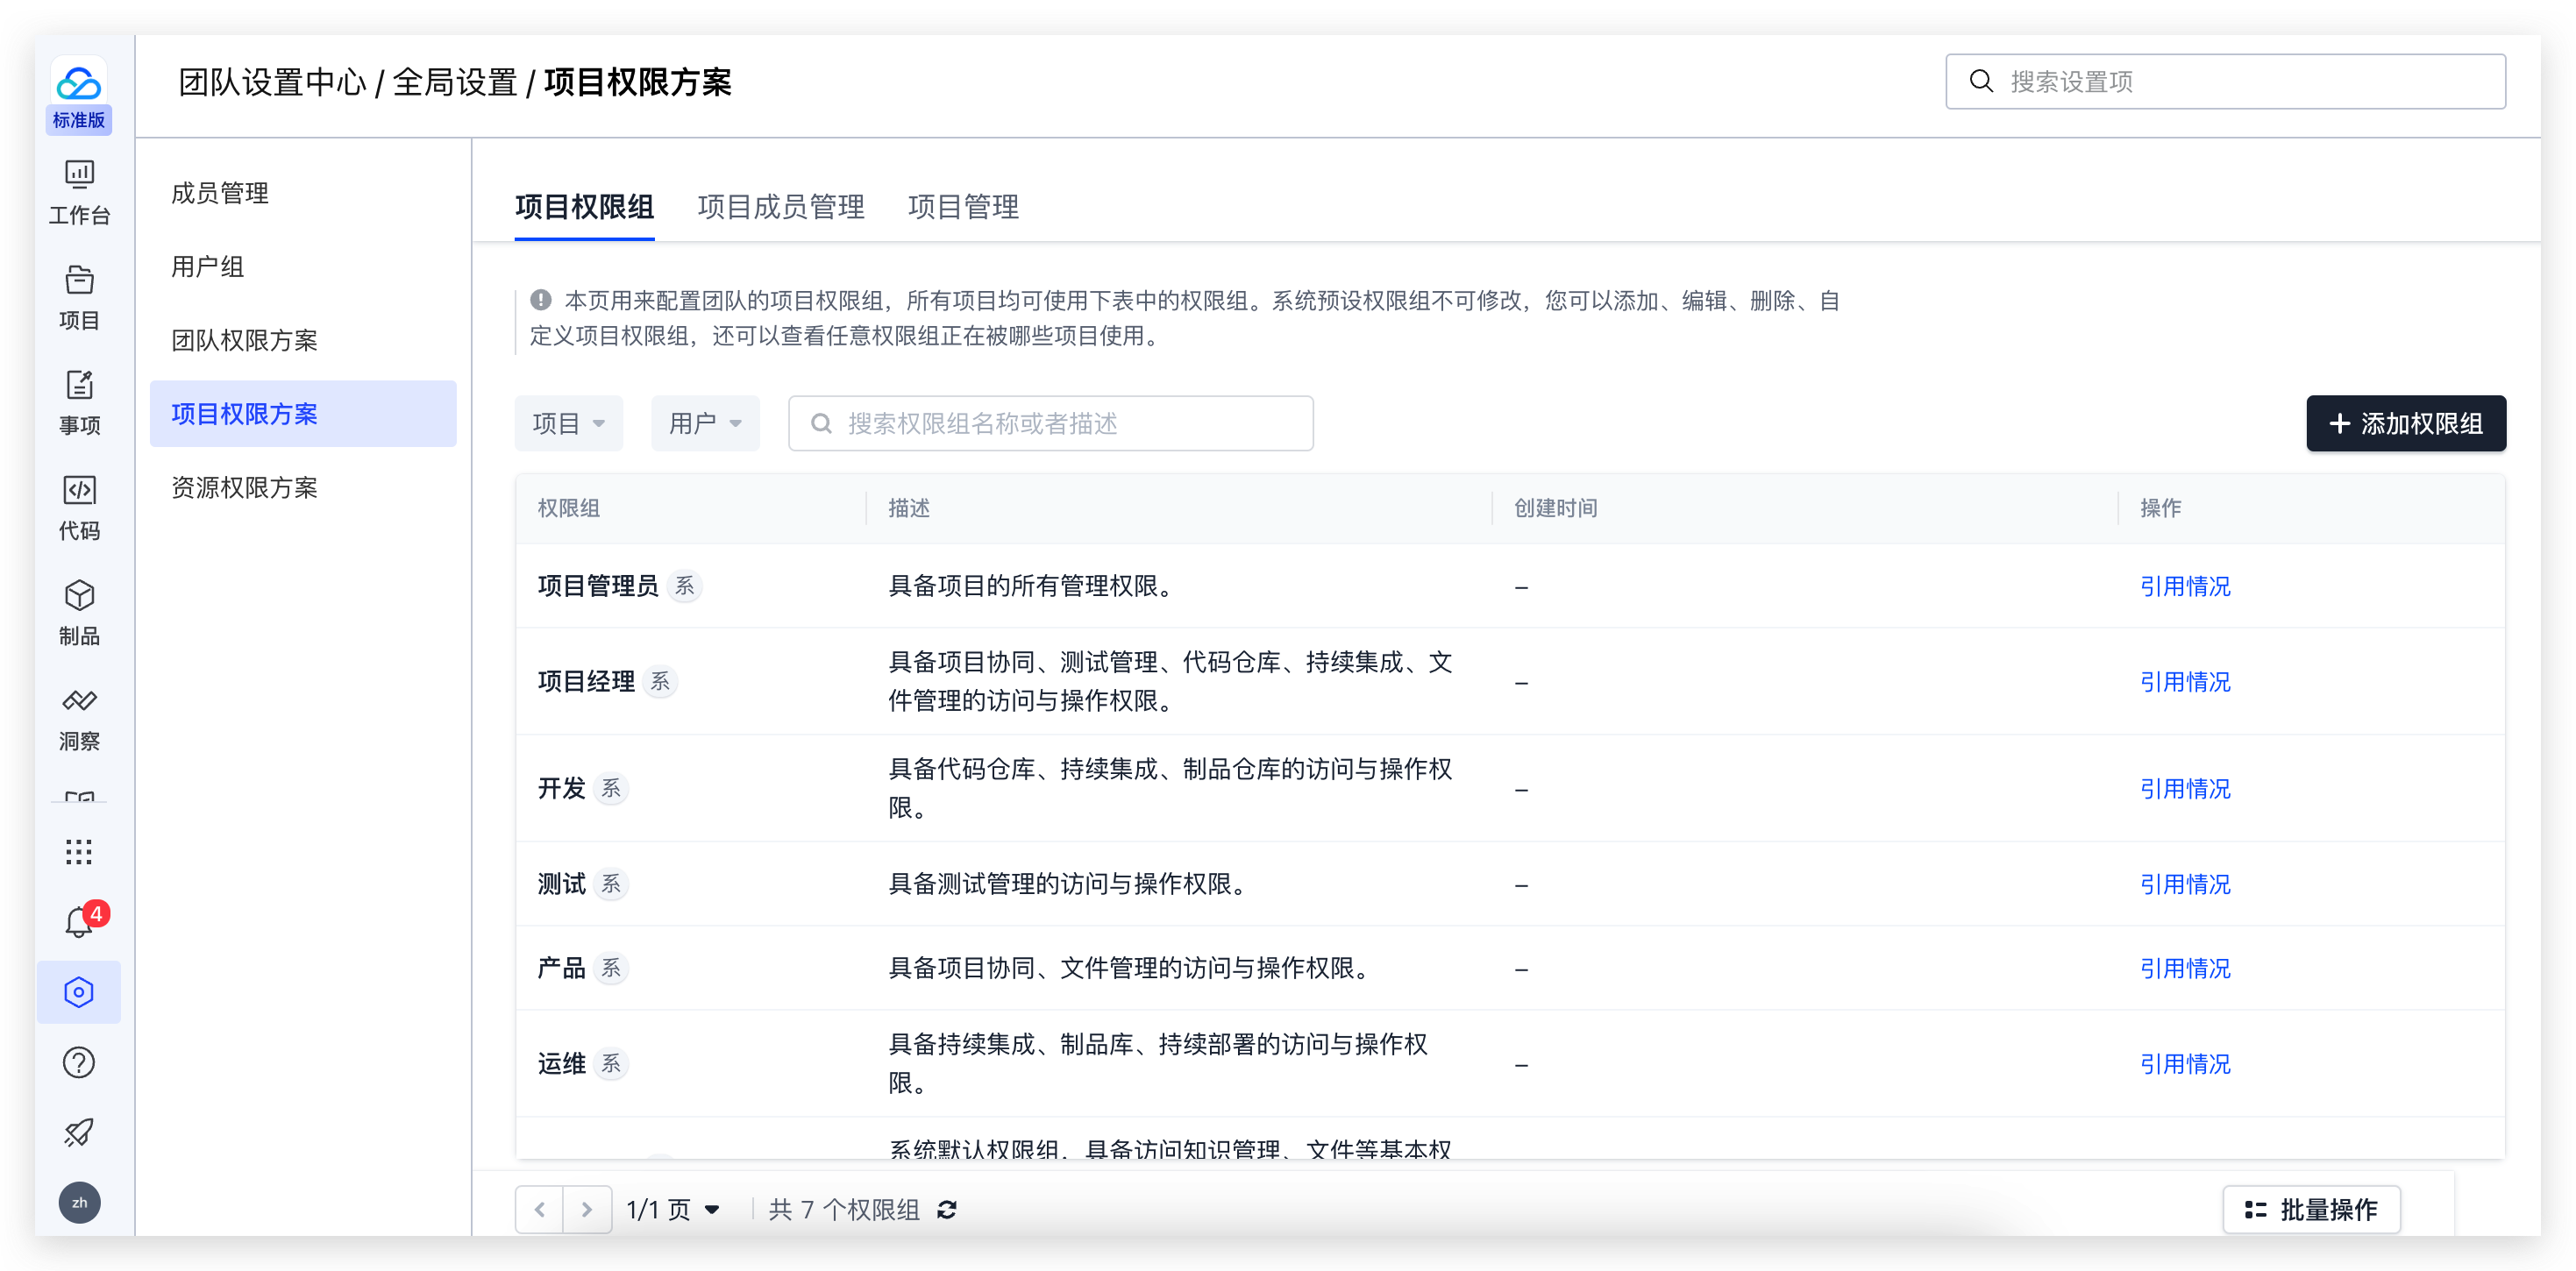Click the 全局设置 breadcrumb
The width and height of the screenshot is (2576, 1271).
point(454,82)
